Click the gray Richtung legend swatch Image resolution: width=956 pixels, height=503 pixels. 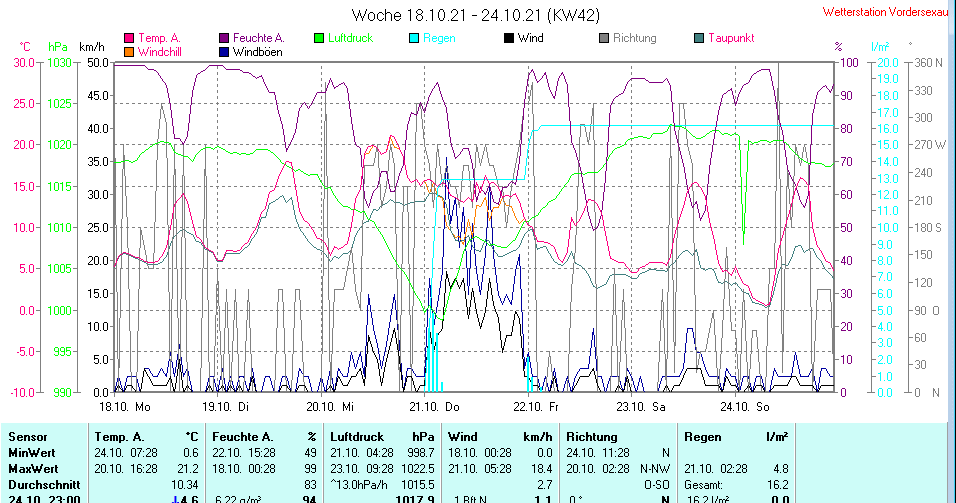605,39
